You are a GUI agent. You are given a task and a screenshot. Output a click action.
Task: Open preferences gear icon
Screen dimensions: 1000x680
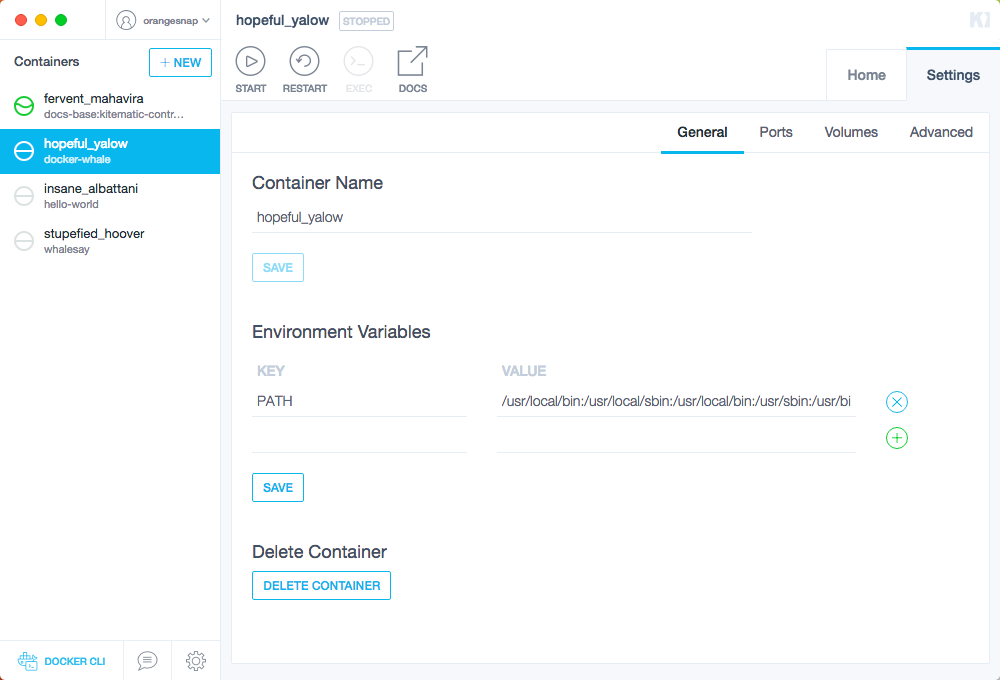click(x=196, y=661)
